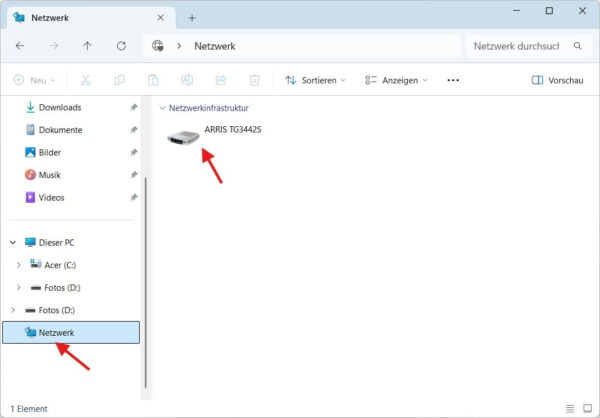Select the Netzwerk window tab

[91, 18]
